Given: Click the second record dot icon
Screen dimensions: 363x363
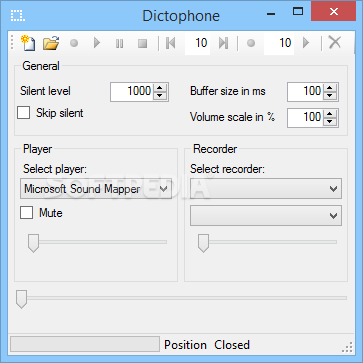Looking at the screenshot, I should [x=251, y=43].
